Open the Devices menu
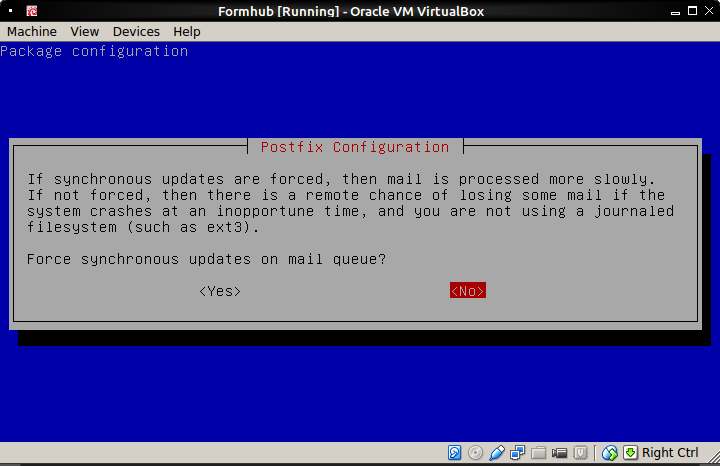Viewport: 720px width, 466px height. (x=136, y=32)
